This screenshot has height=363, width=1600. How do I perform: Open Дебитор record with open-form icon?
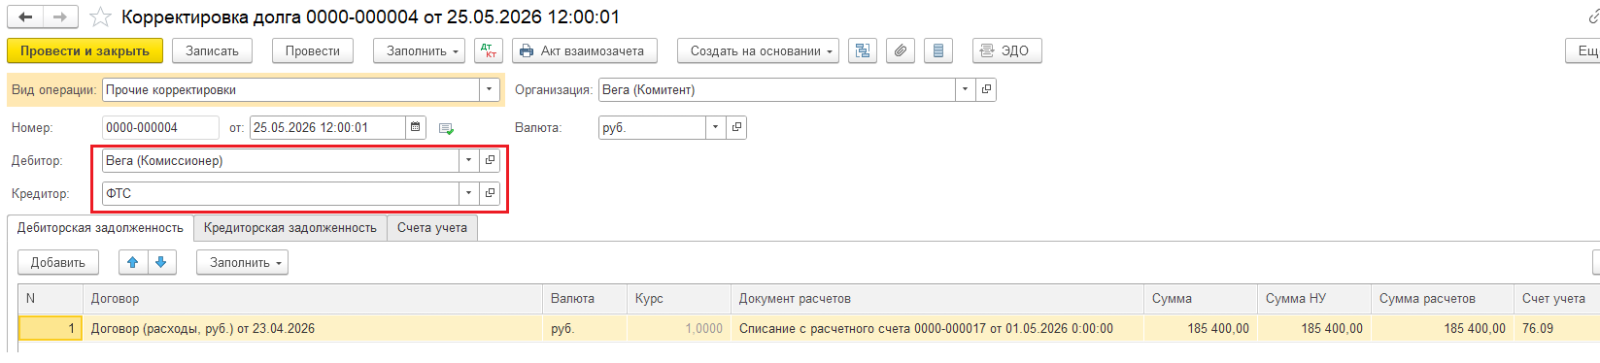point(490,161)
